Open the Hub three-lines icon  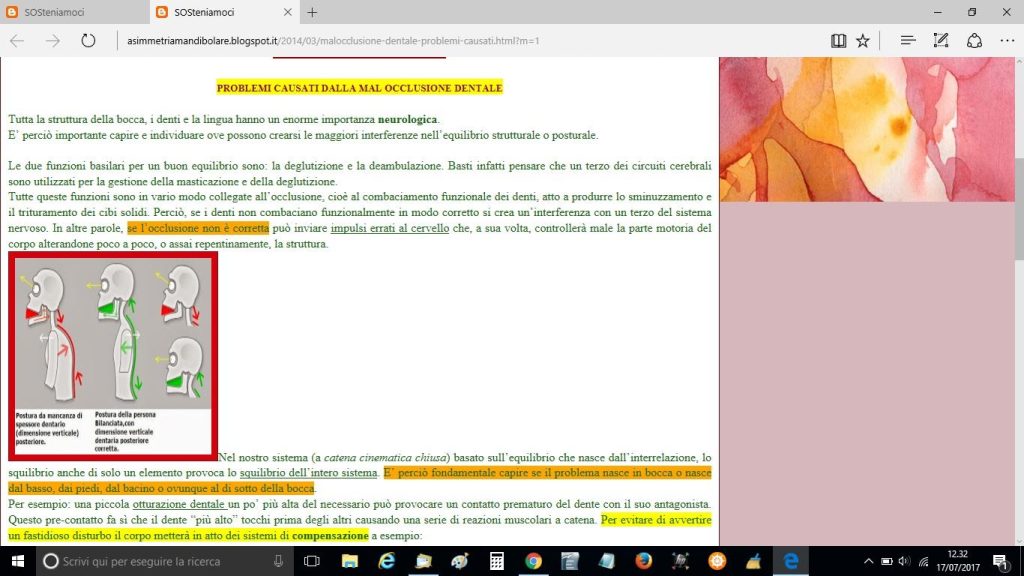click(907, 41)
